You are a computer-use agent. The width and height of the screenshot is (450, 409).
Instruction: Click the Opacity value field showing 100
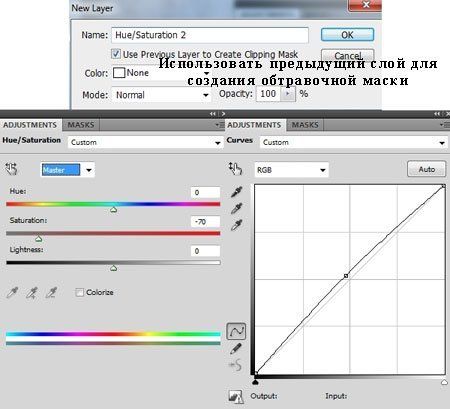[x=268, y=94]
